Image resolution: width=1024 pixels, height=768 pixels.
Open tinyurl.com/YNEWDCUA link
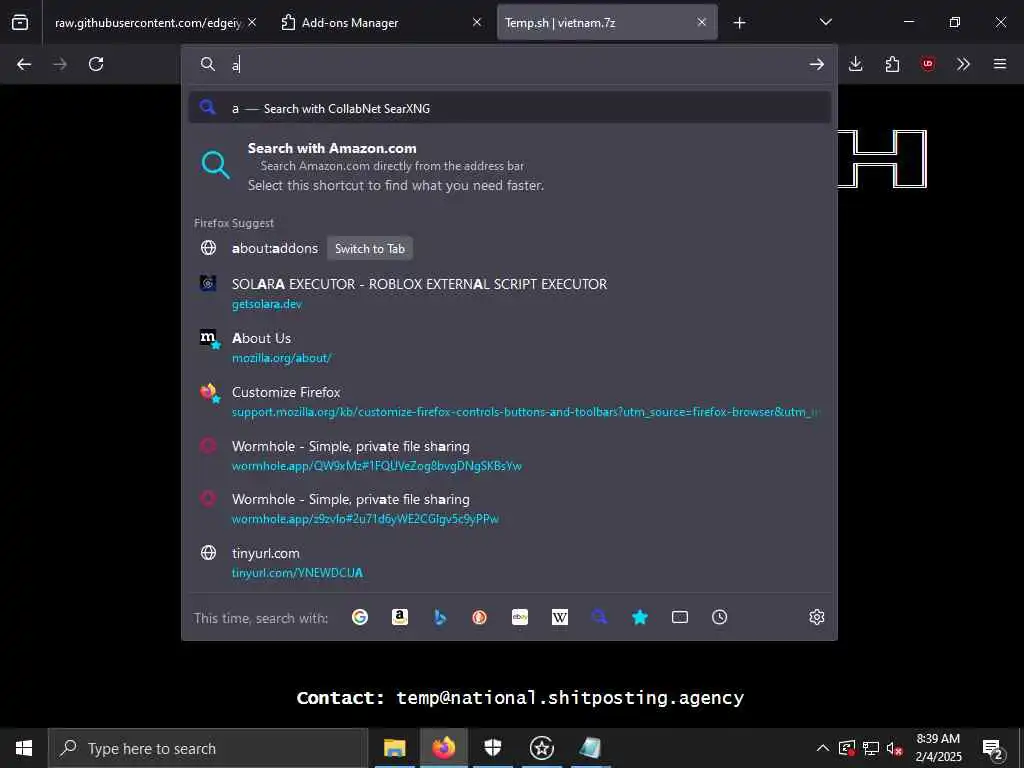point(297,573)
